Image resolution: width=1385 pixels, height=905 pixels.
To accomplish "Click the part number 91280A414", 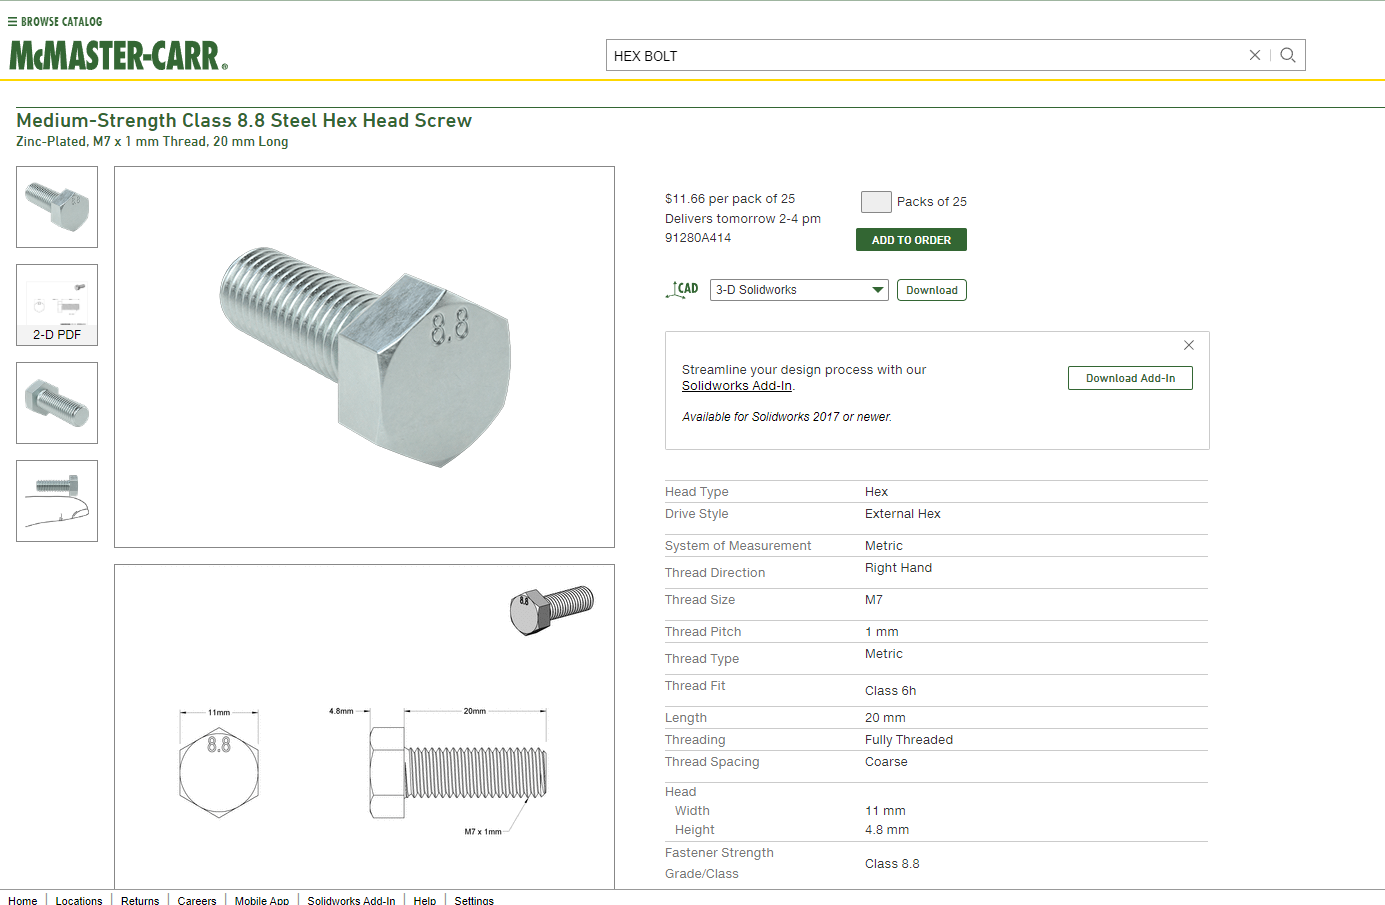I will (x=698, y=238).
